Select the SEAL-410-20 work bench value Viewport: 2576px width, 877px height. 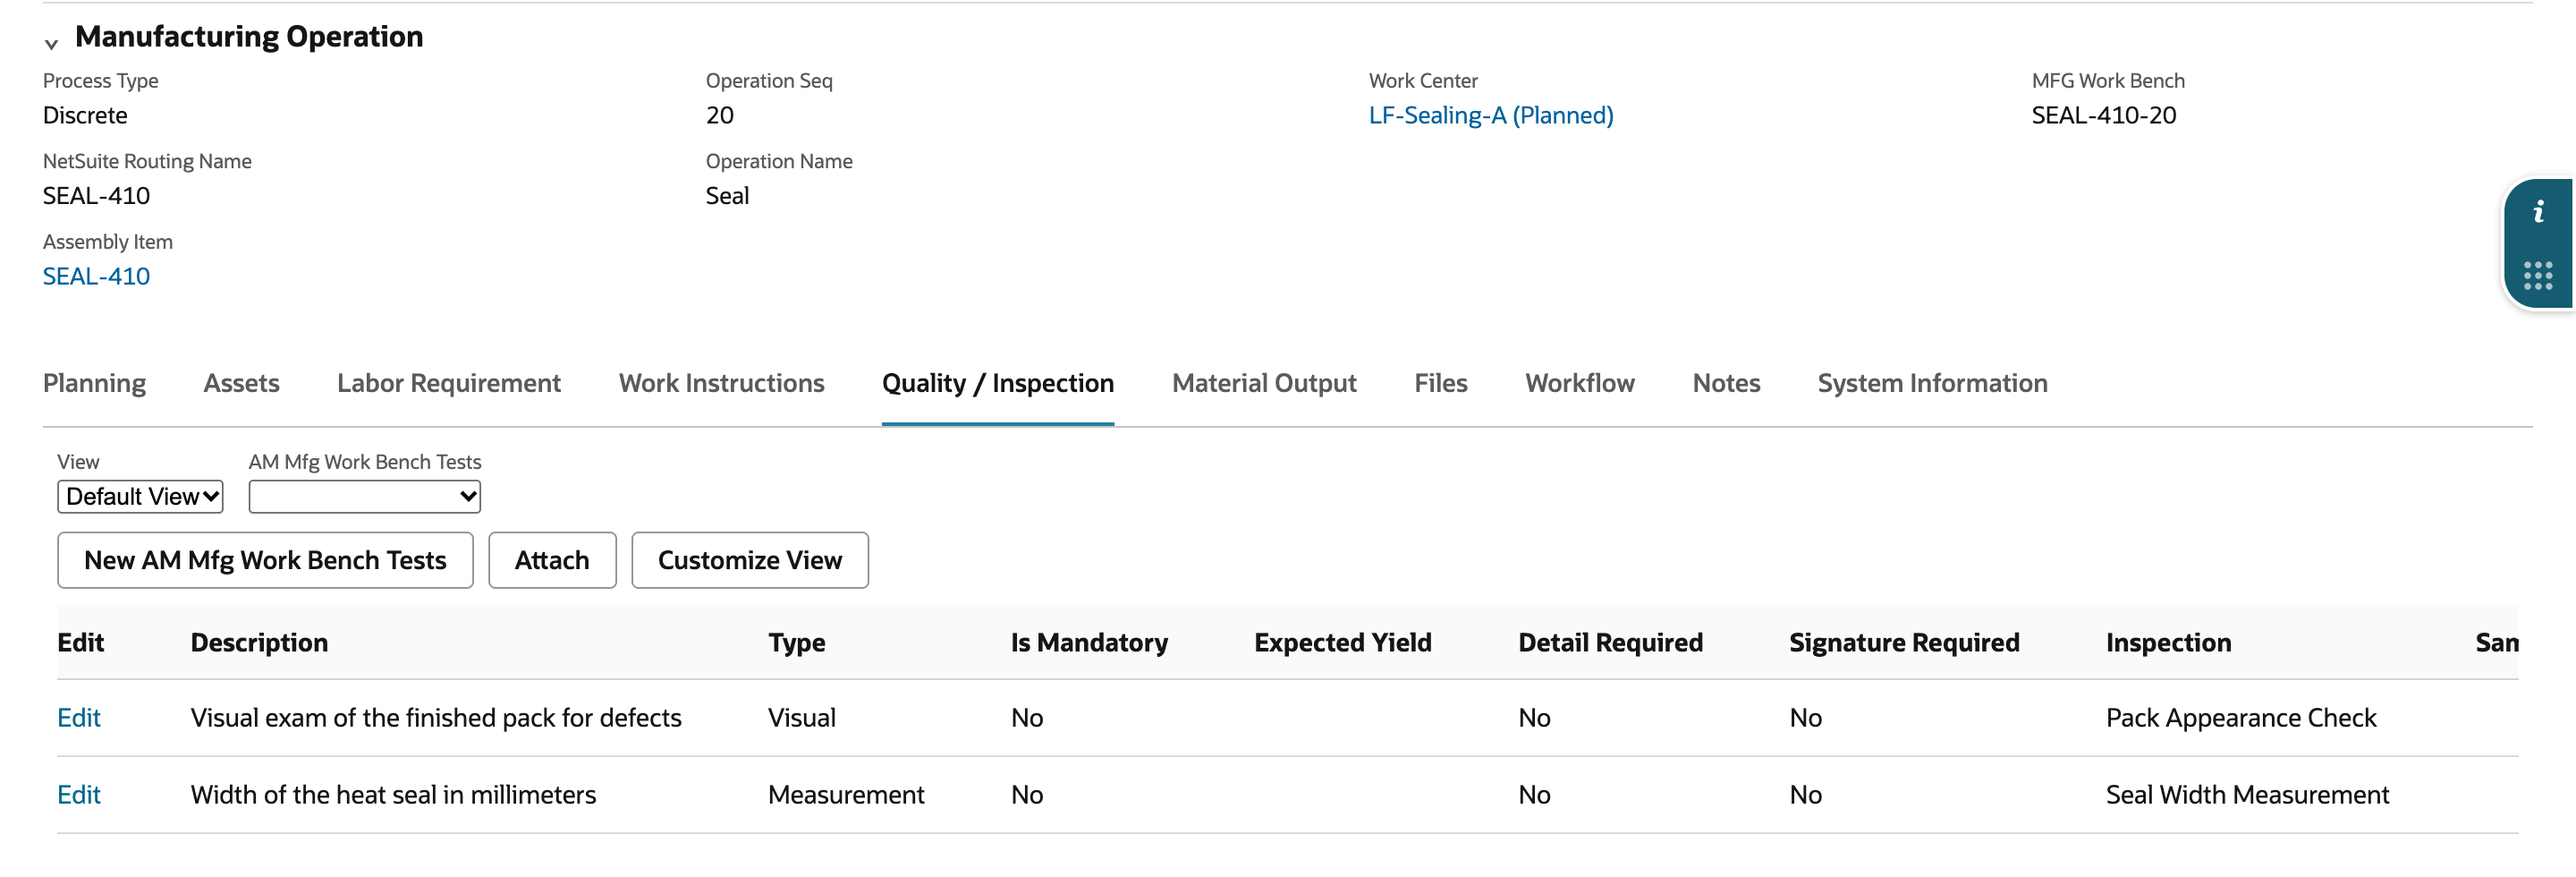[x=2104, y=115]
